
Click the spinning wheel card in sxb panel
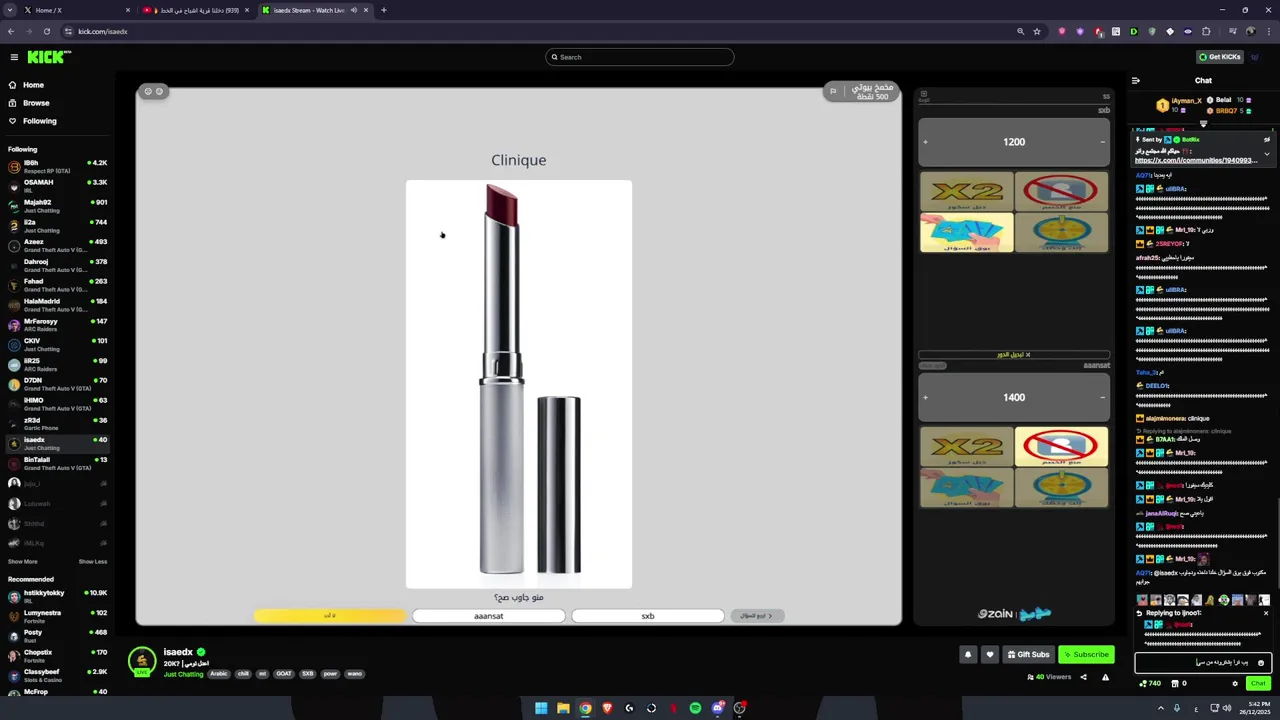[x=1061, y=233]
